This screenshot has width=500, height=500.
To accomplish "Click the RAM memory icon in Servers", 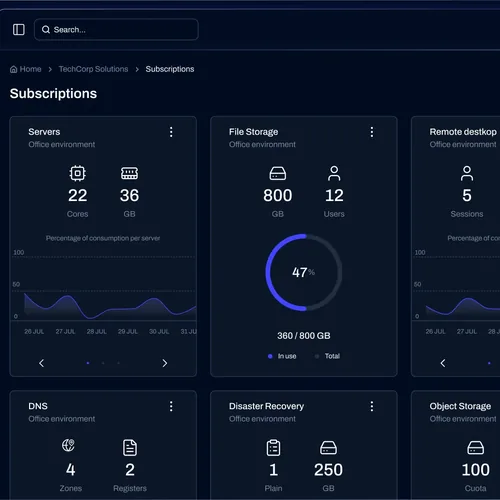I will [129, 173].
